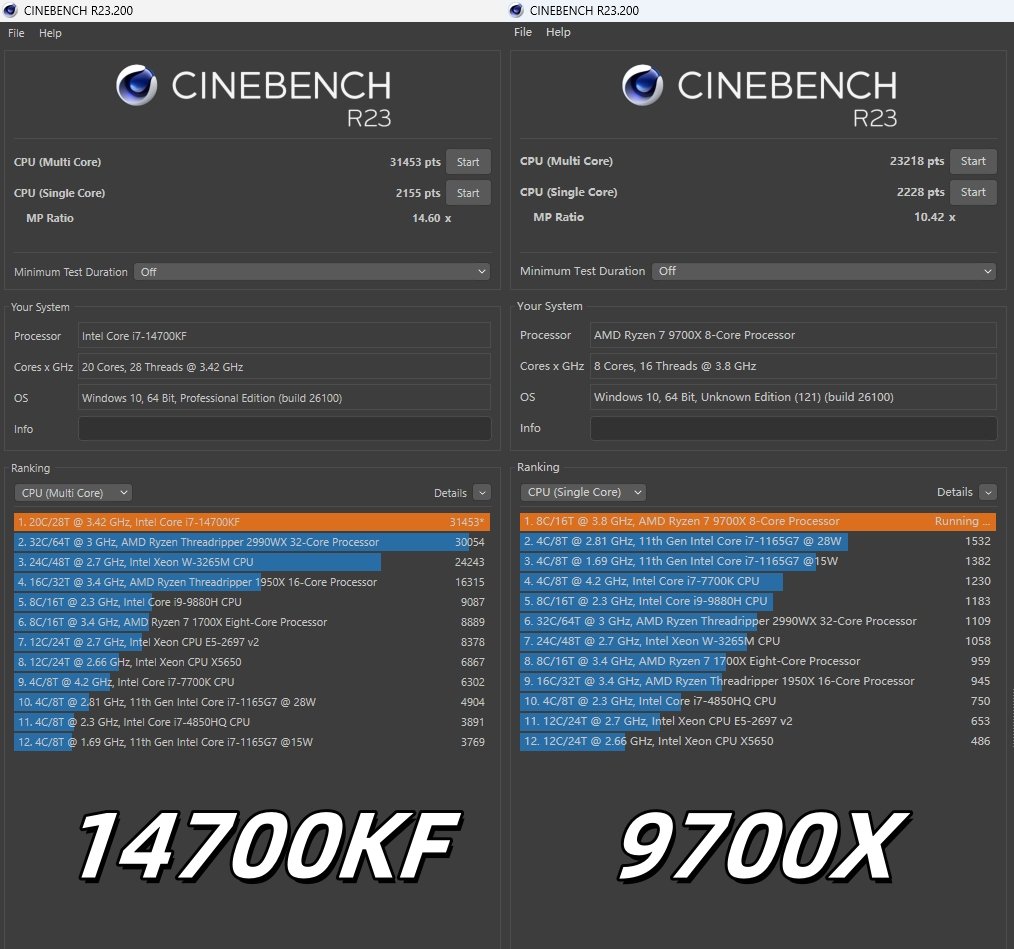Open CPU (Multi Core) ranking dropdown, left window
Viewport: 1014px width, 949px height.
73,493
